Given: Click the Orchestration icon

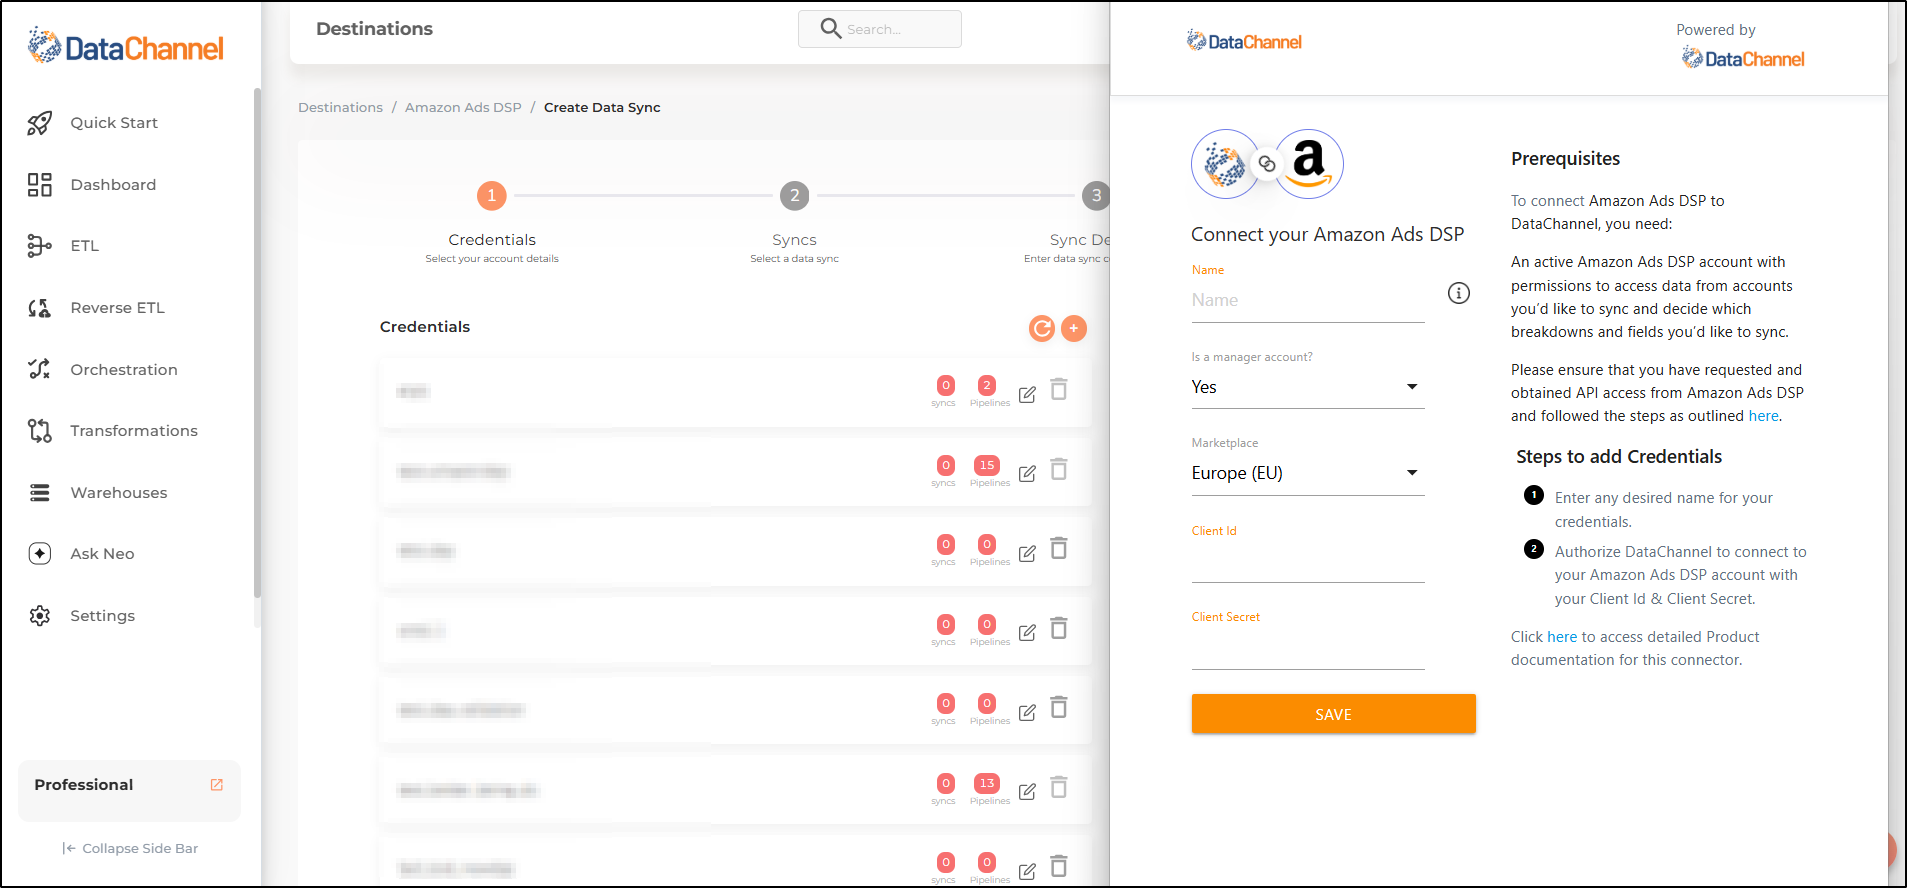Looking at the screenshot, I should point(39,370).
